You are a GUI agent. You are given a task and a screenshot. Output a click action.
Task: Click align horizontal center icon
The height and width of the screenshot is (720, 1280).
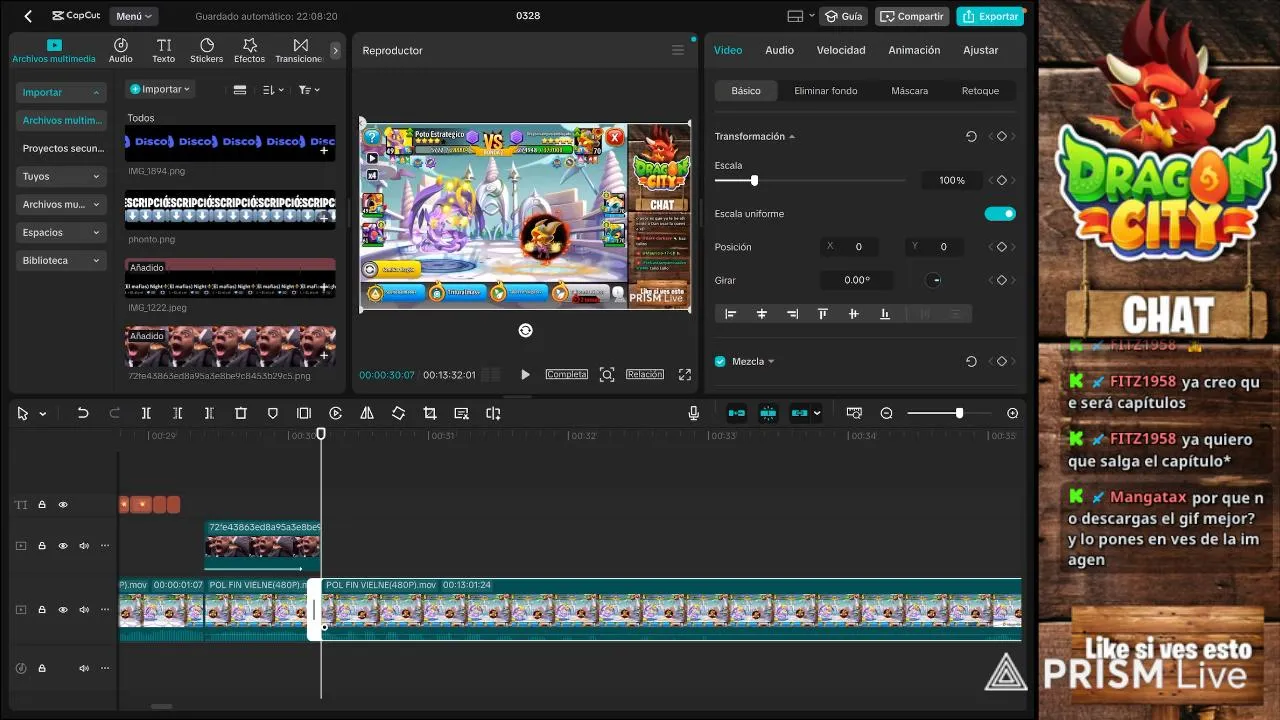click(762, 314)
